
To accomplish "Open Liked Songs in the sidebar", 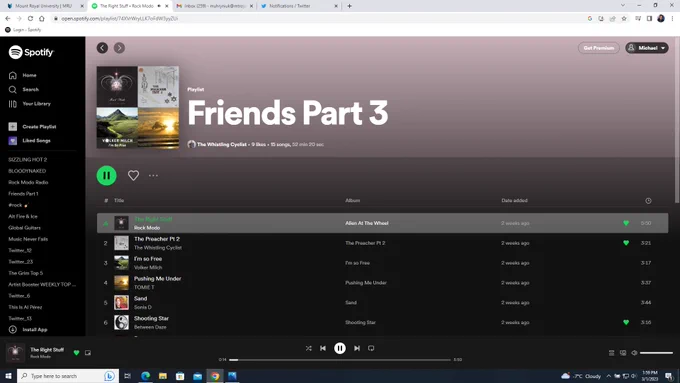I will coord(29,141).
